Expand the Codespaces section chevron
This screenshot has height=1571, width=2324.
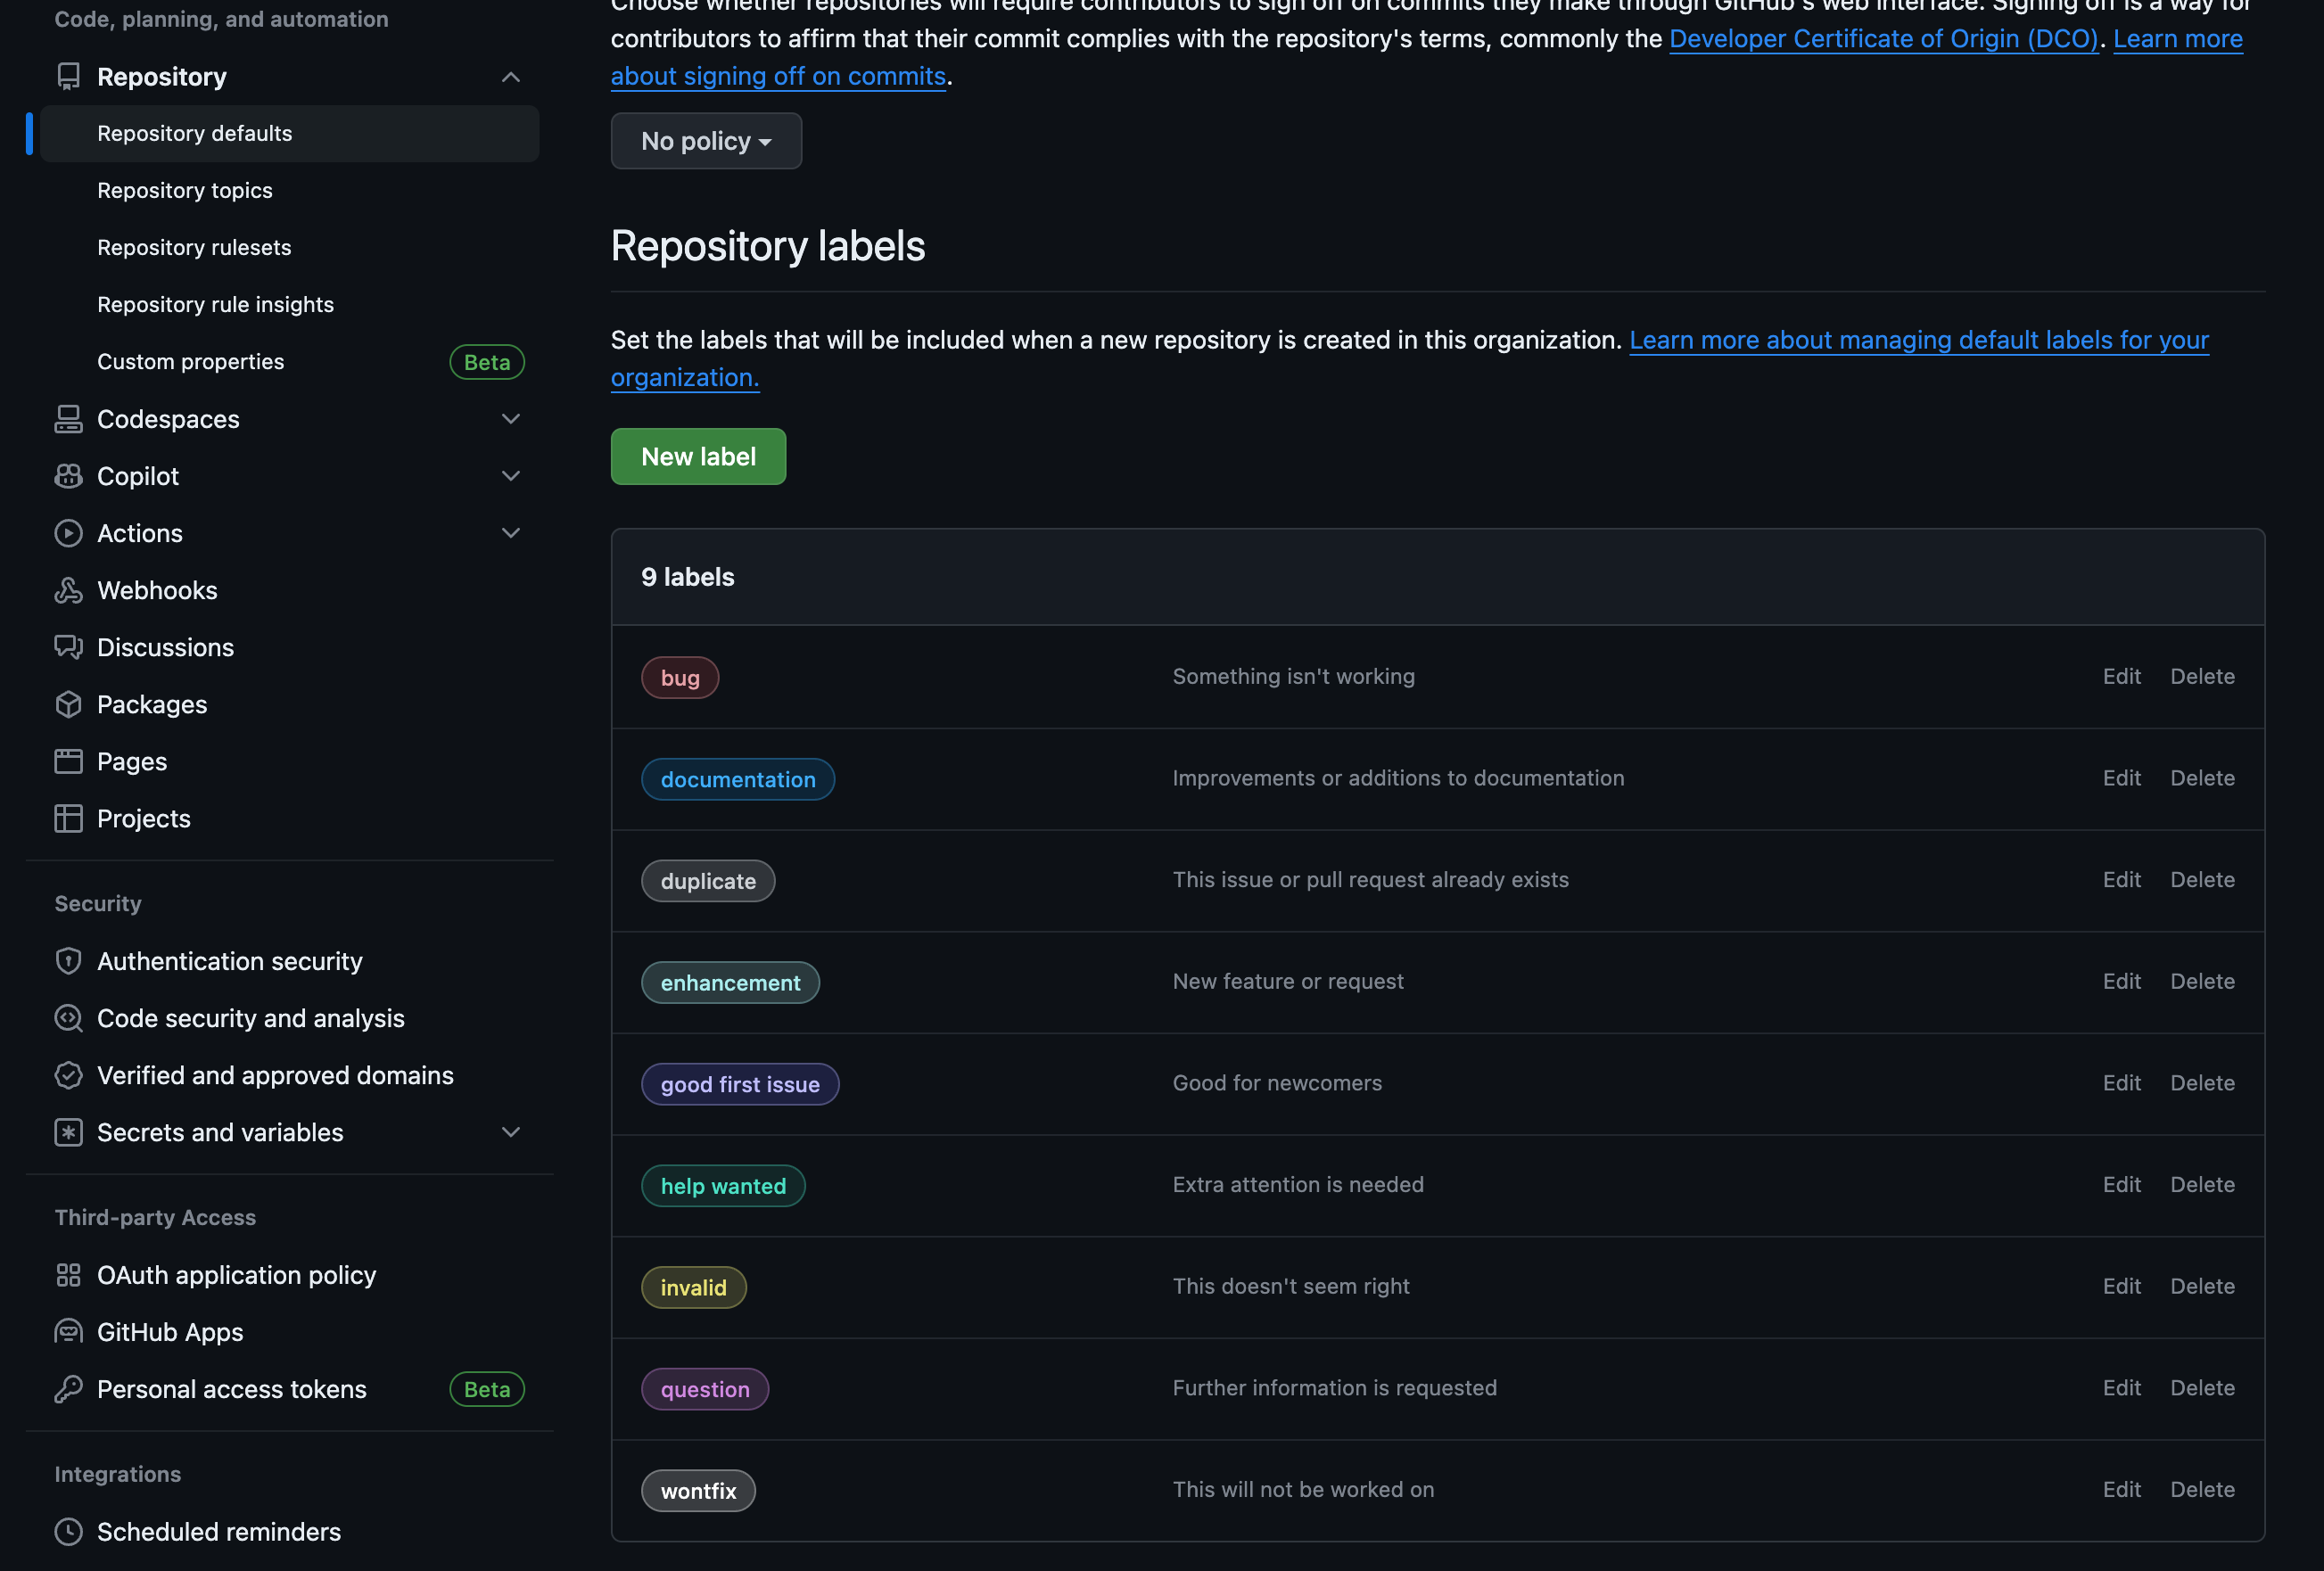point(510,419)
